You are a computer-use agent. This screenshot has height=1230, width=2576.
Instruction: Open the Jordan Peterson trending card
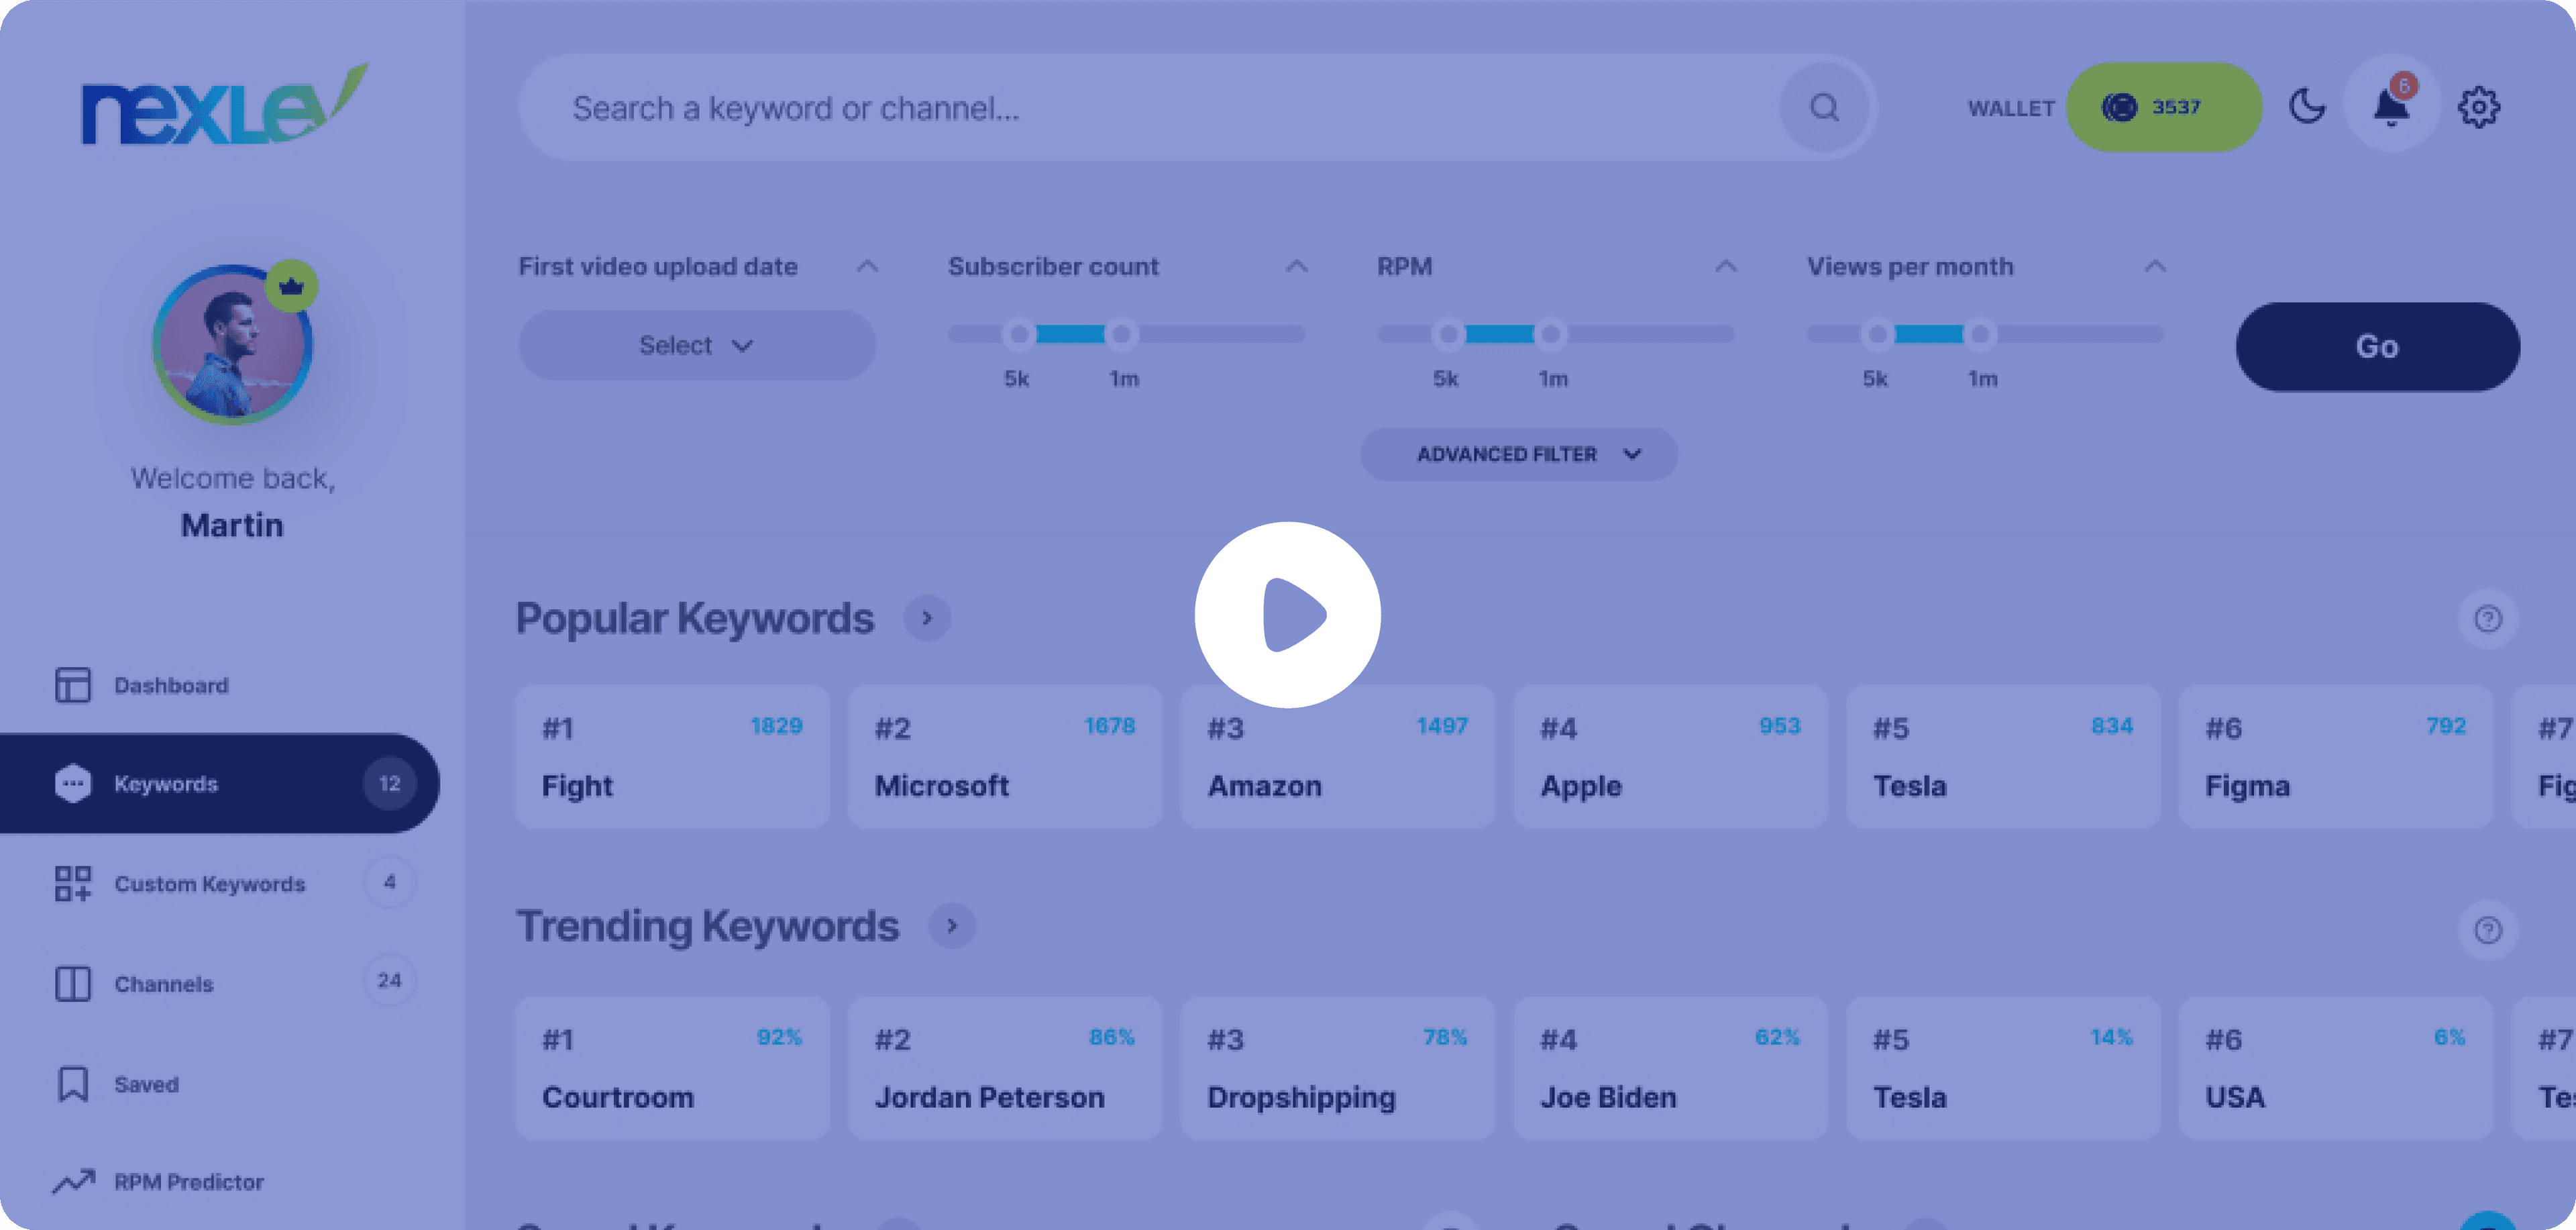pyautogui.click(x=1005, y=1068)
